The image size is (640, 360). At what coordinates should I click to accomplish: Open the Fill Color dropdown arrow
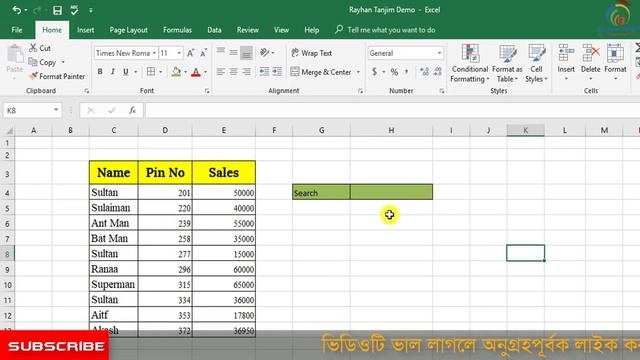click(185, 72)
